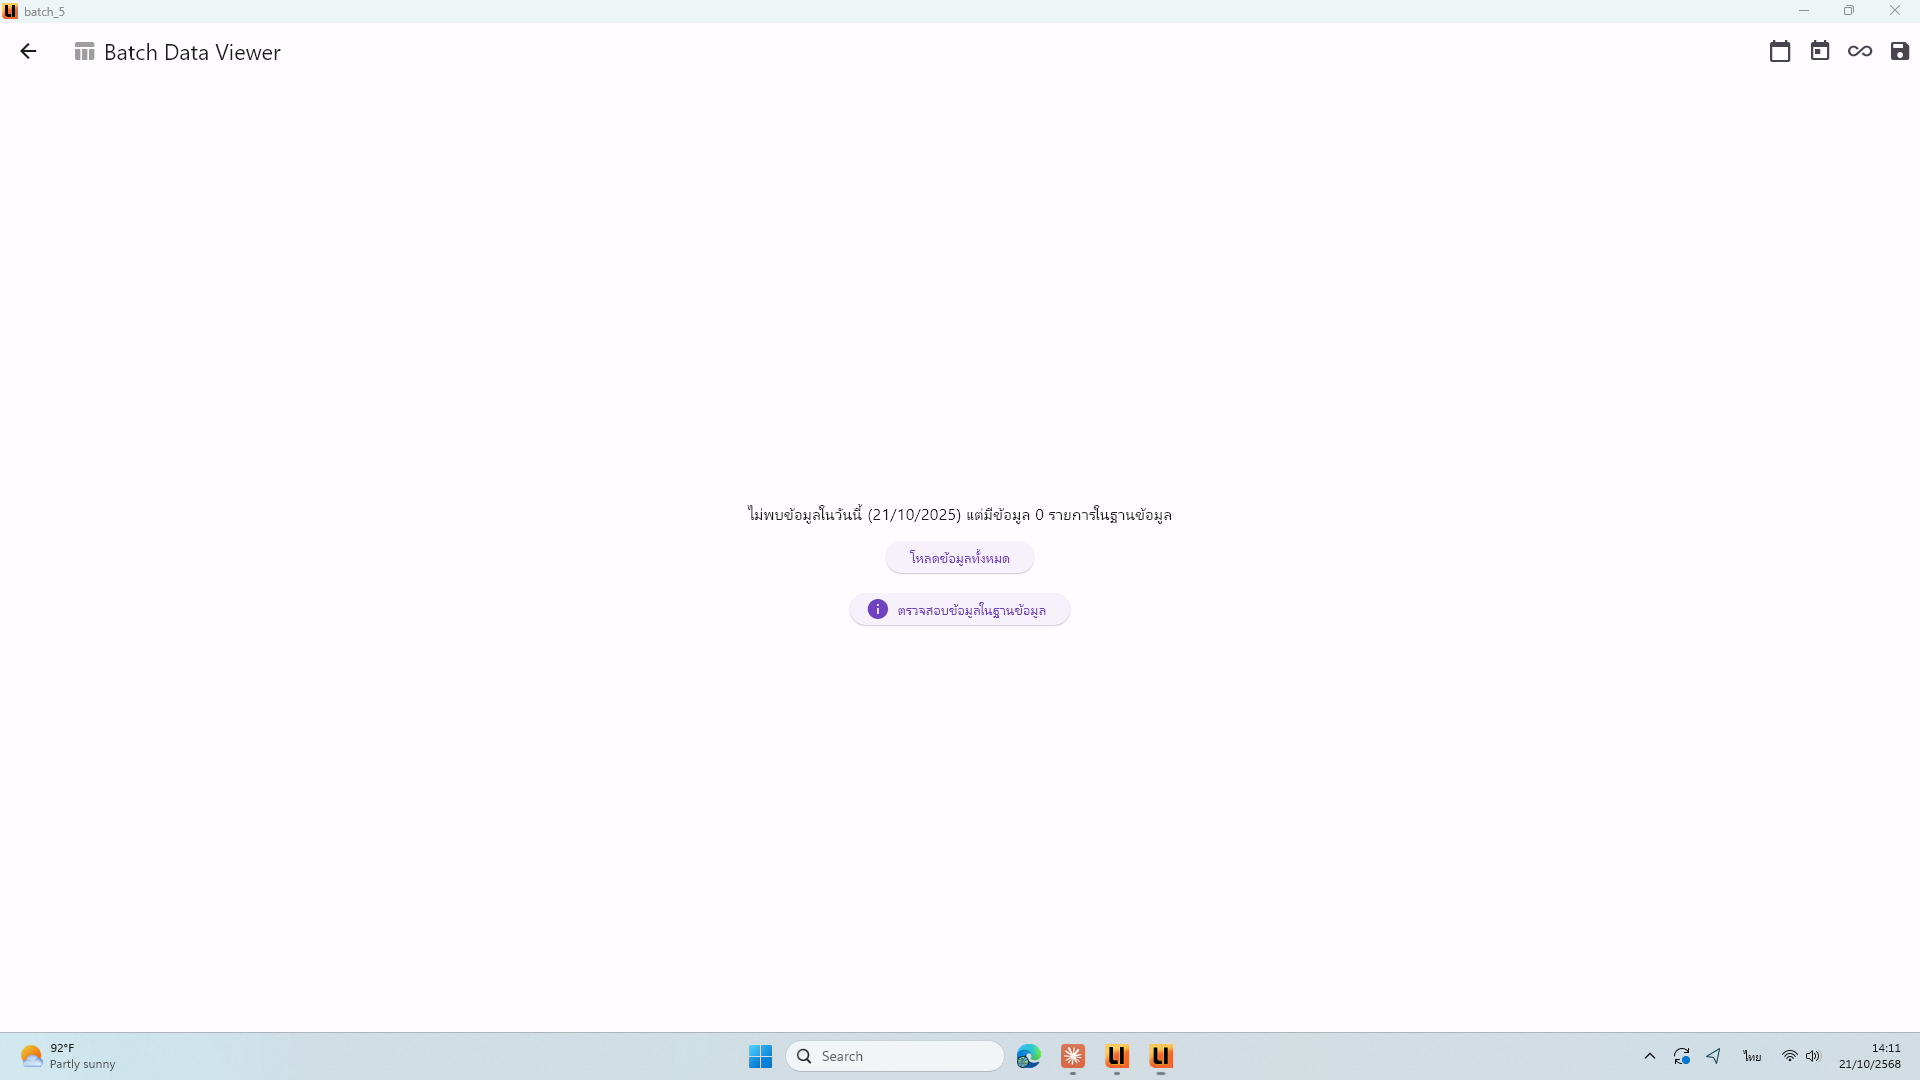Open the weather widget showing 92°F

68,1056
